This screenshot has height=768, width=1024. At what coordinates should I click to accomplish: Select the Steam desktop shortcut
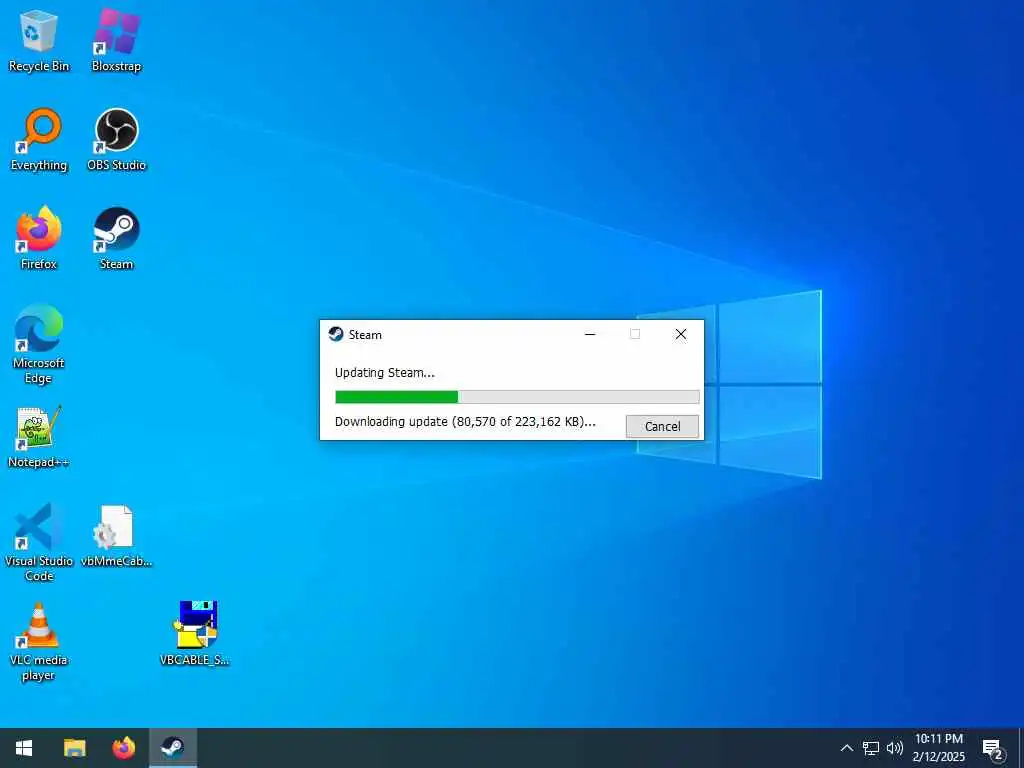116,238
